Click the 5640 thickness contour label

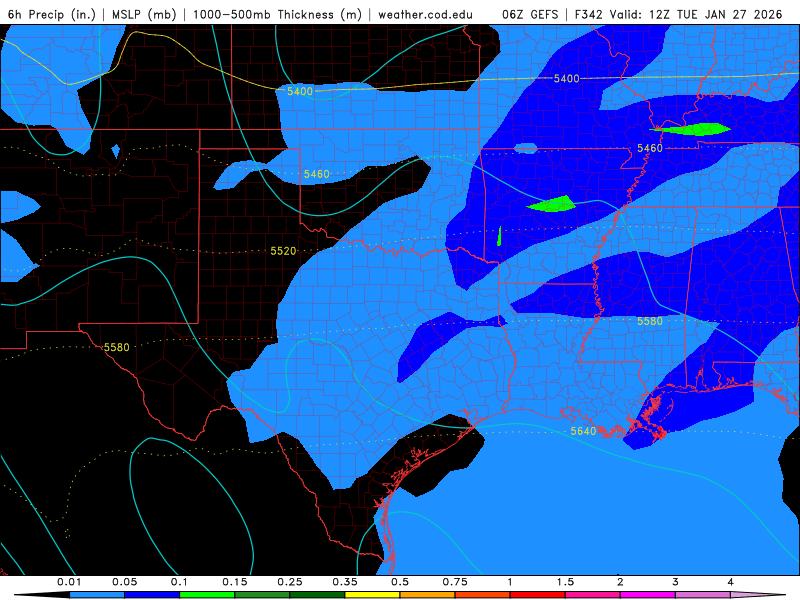tap(583, 431)
